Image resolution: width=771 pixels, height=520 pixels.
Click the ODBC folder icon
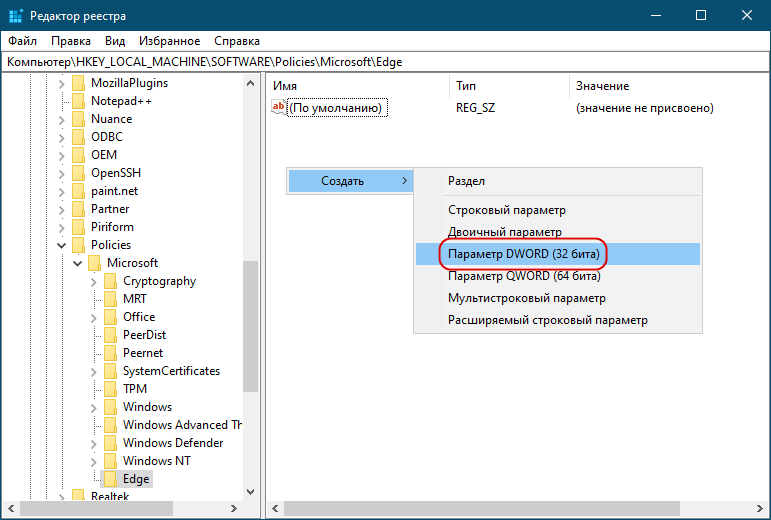point(79,137)
